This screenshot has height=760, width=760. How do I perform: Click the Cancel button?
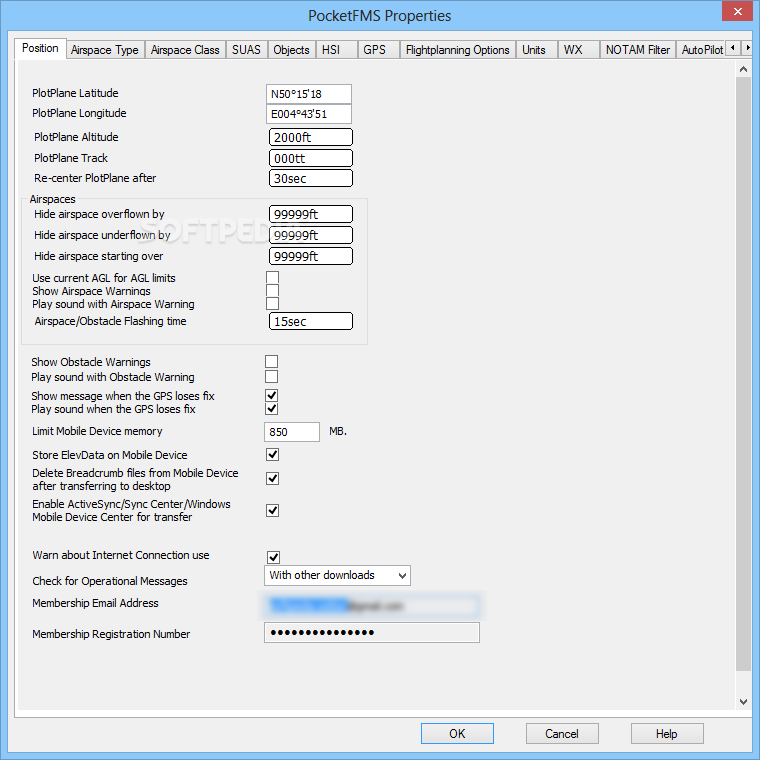(x=562, y=733)
